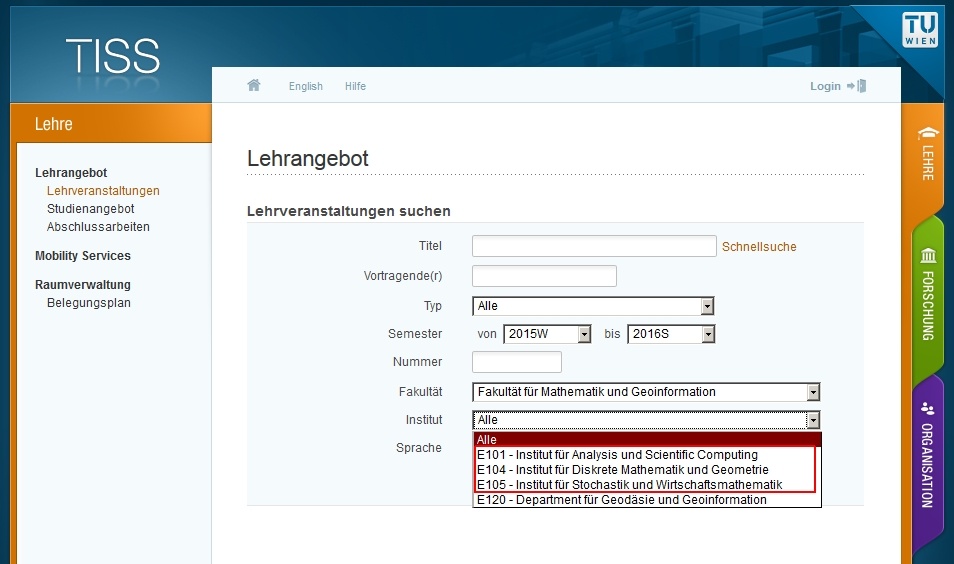
Task: Select E101 Institut für Analysis option
Action: tap(647, 454)
